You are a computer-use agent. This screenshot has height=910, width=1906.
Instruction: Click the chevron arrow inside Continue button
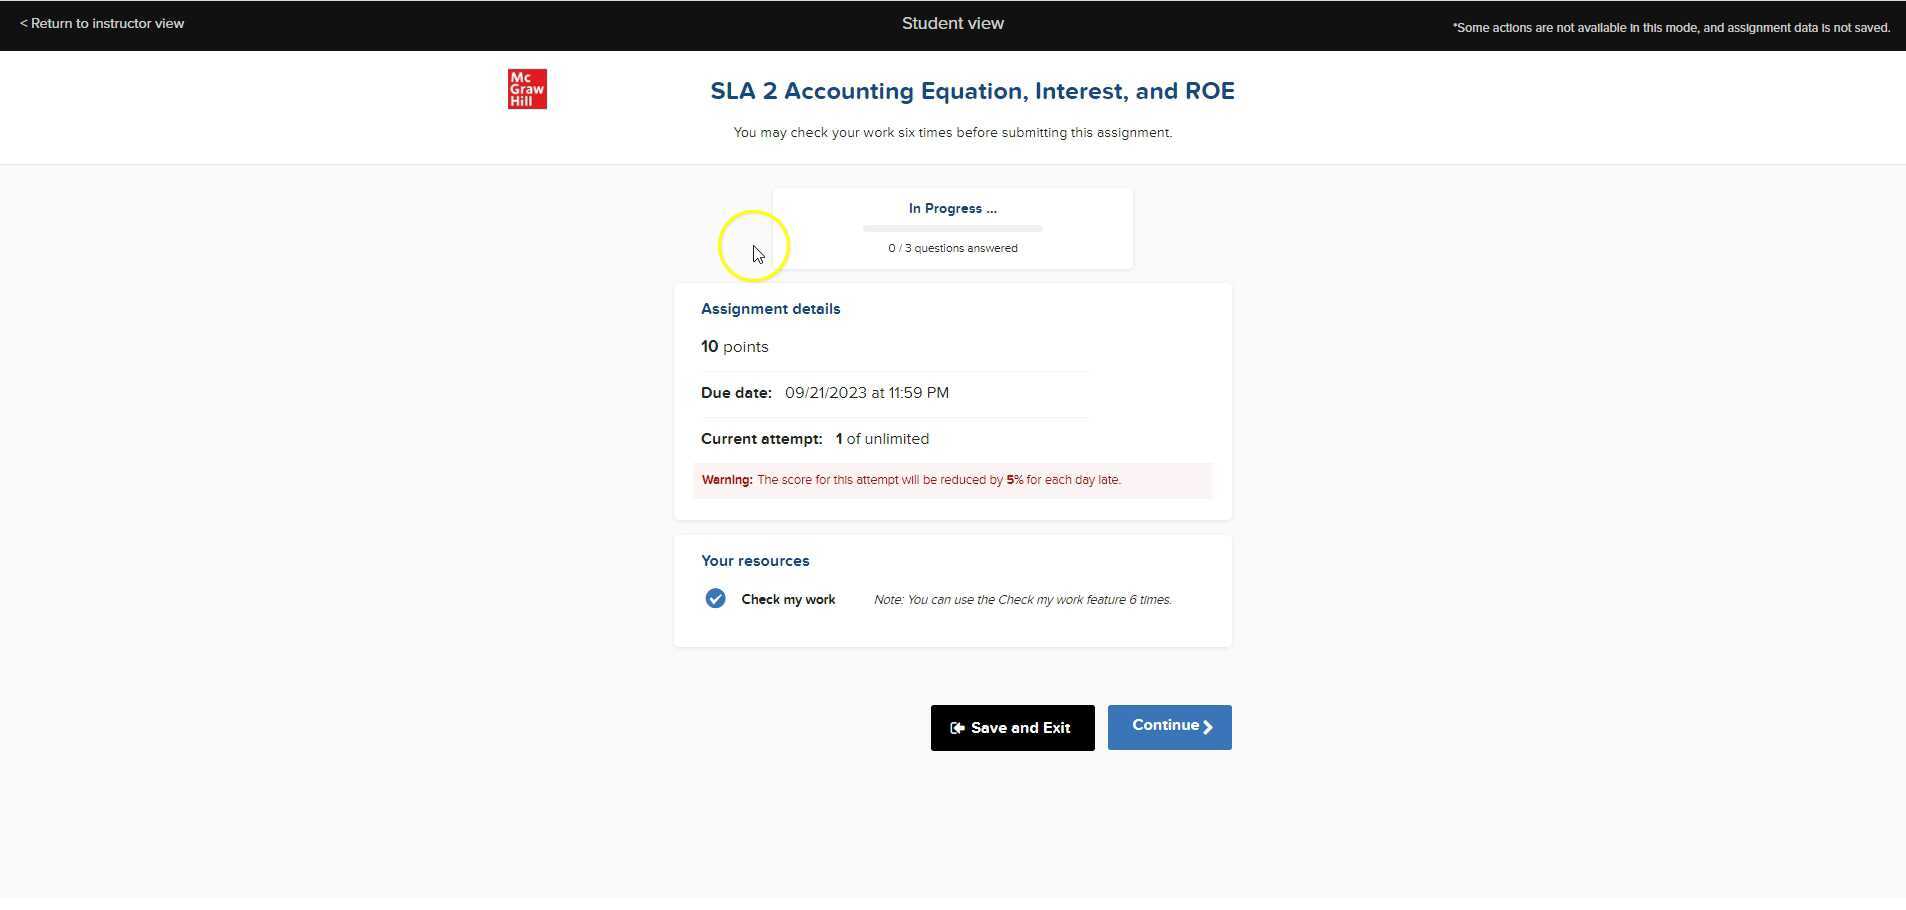pos(1206,727)
